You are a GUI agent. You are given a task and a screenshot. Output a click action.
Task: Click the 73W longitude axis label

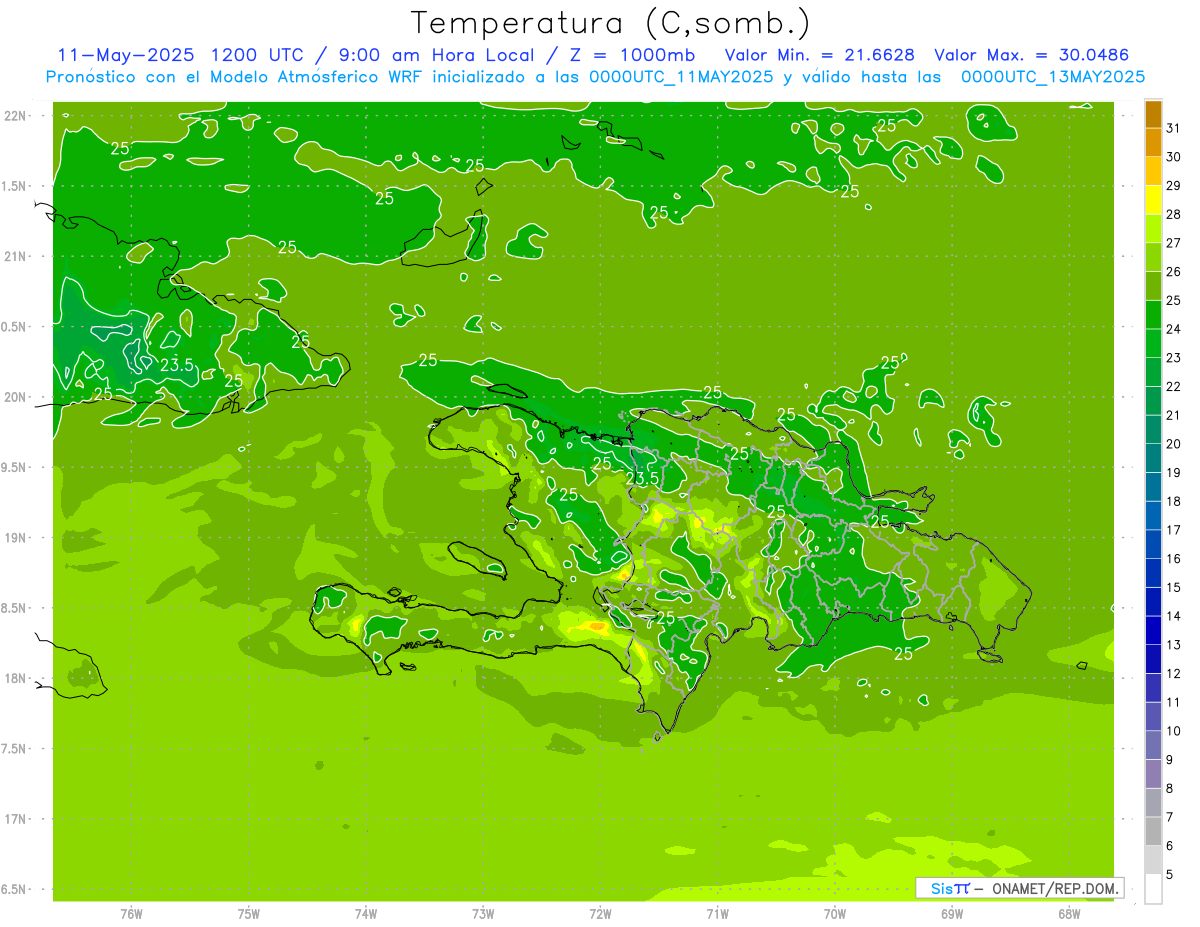(483, 914)
